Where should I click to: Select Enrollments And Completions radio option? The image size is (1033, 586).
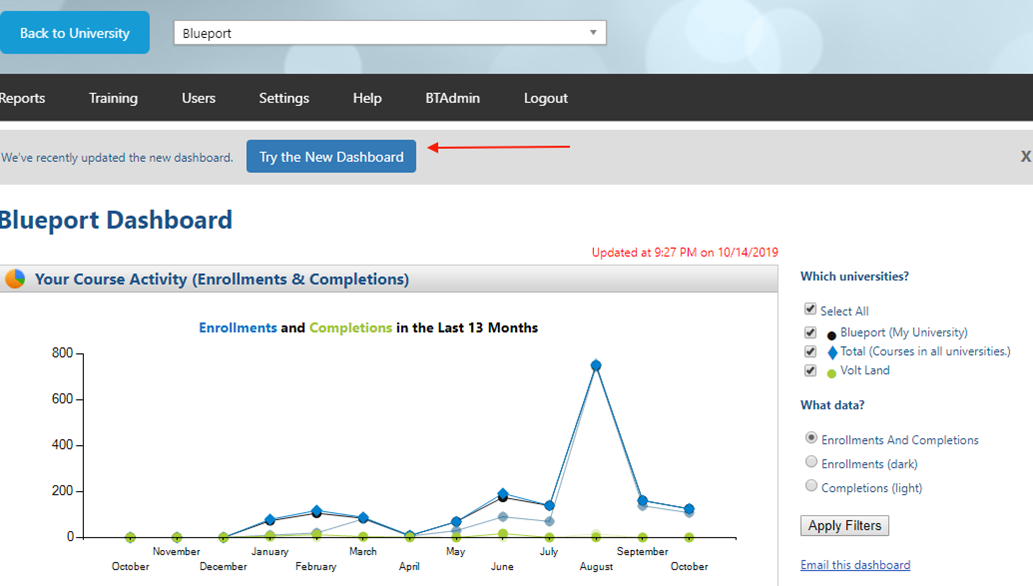click(x=812, y=438)
